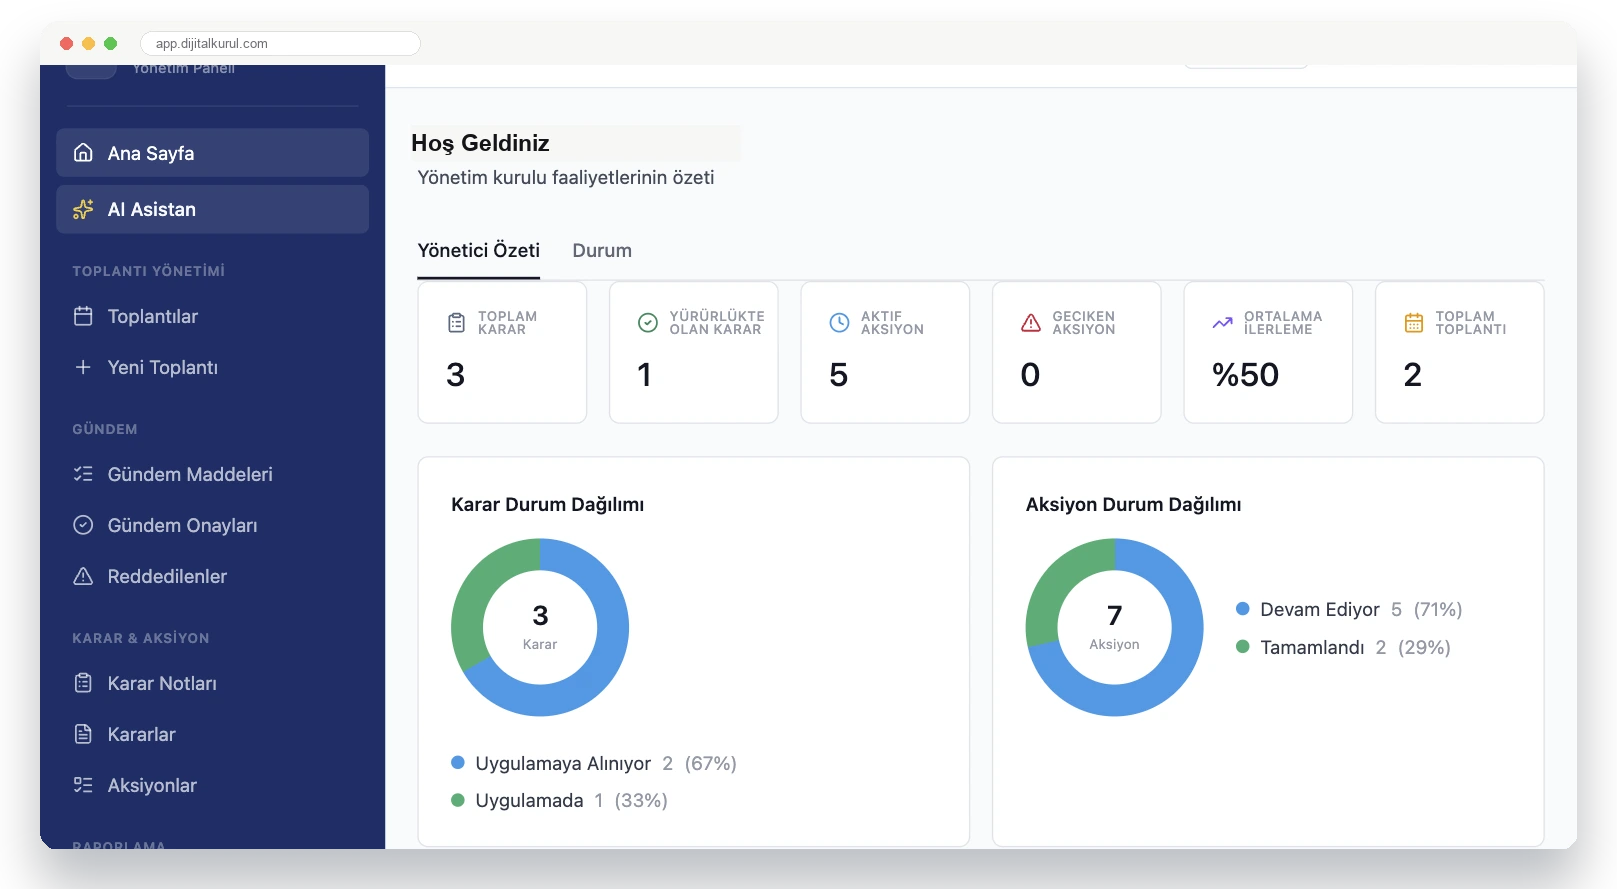Click the Ana Sayfa home icon
Image resolution: width=1617 pixels, height=889 pixels.
pos(83,153)
